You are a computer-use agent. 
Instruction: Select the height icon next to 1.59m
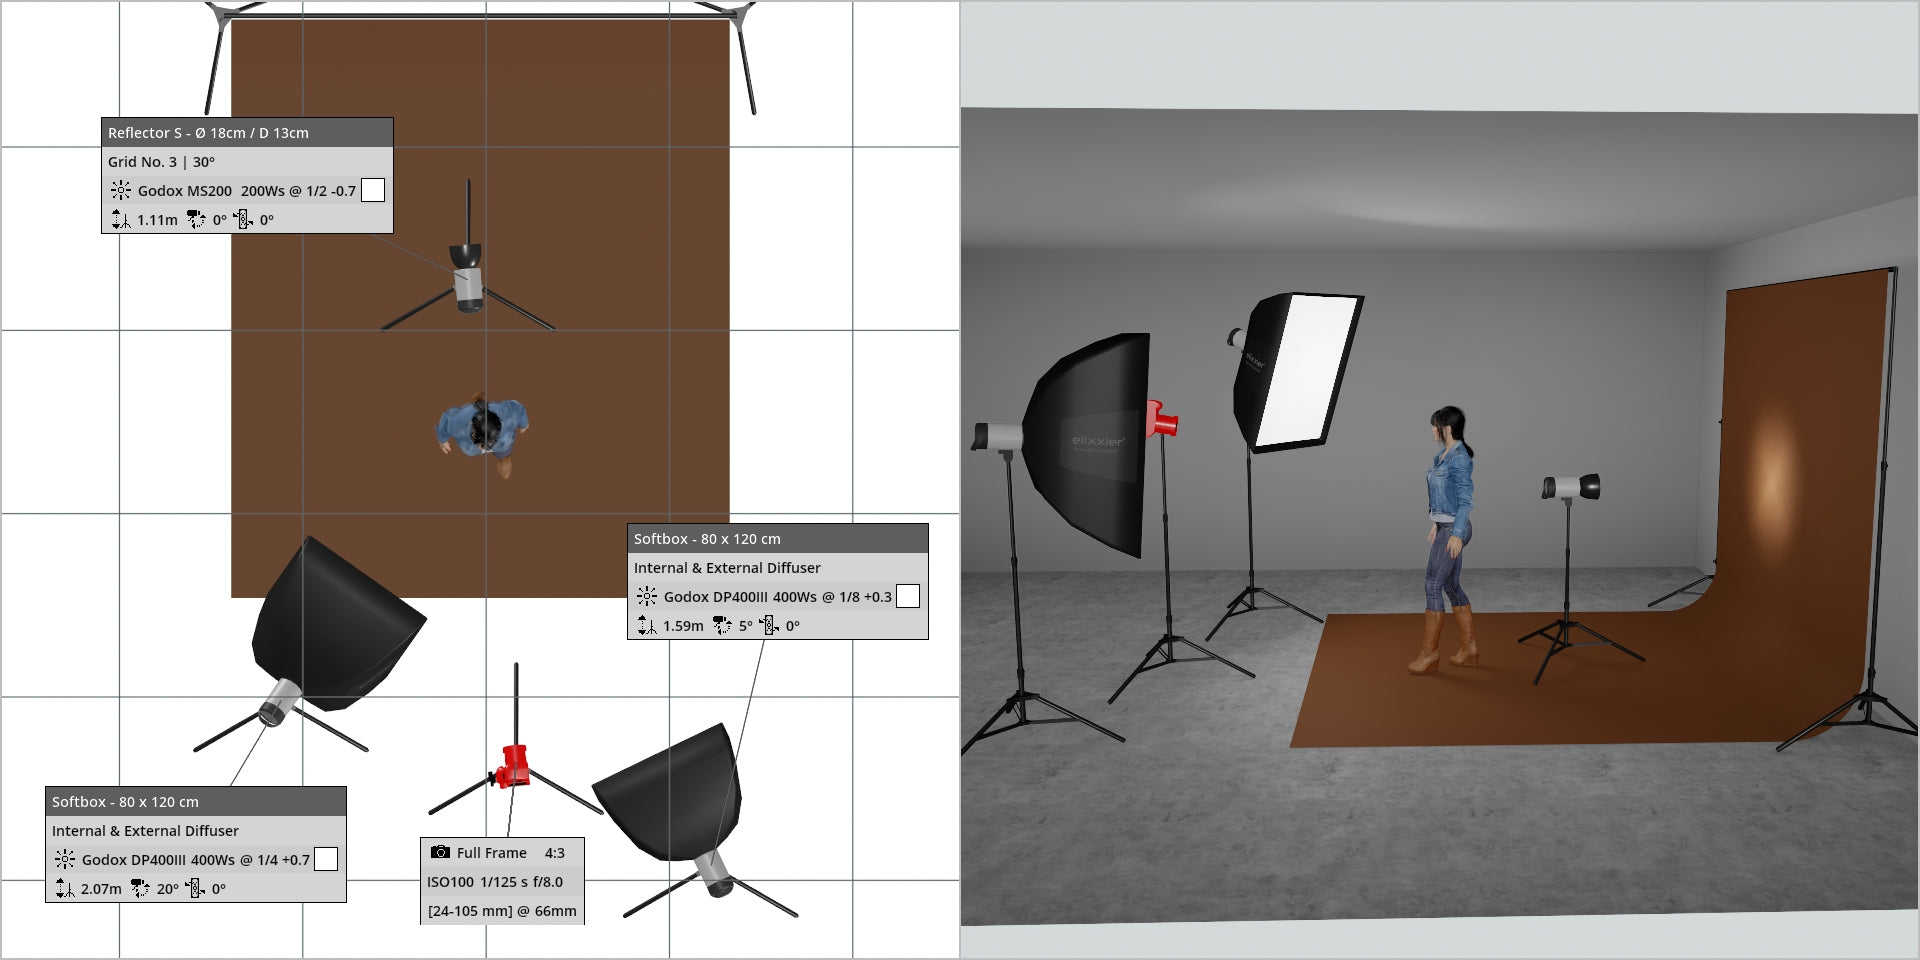coord(646,625)
